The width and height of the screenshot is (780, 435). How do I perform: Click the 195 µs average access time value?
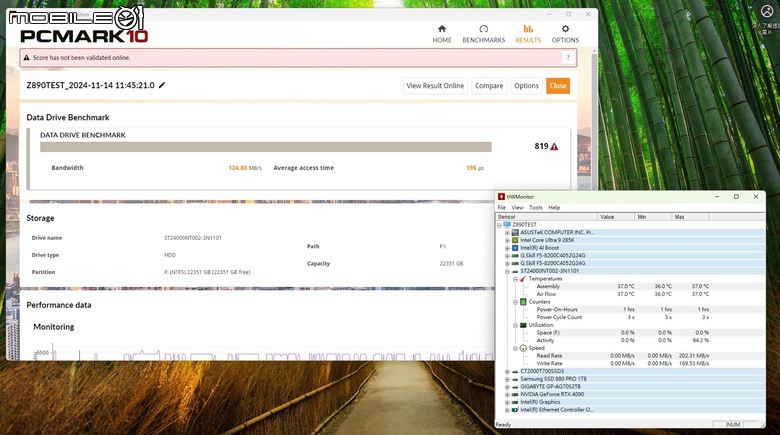(x=475, y=168)
